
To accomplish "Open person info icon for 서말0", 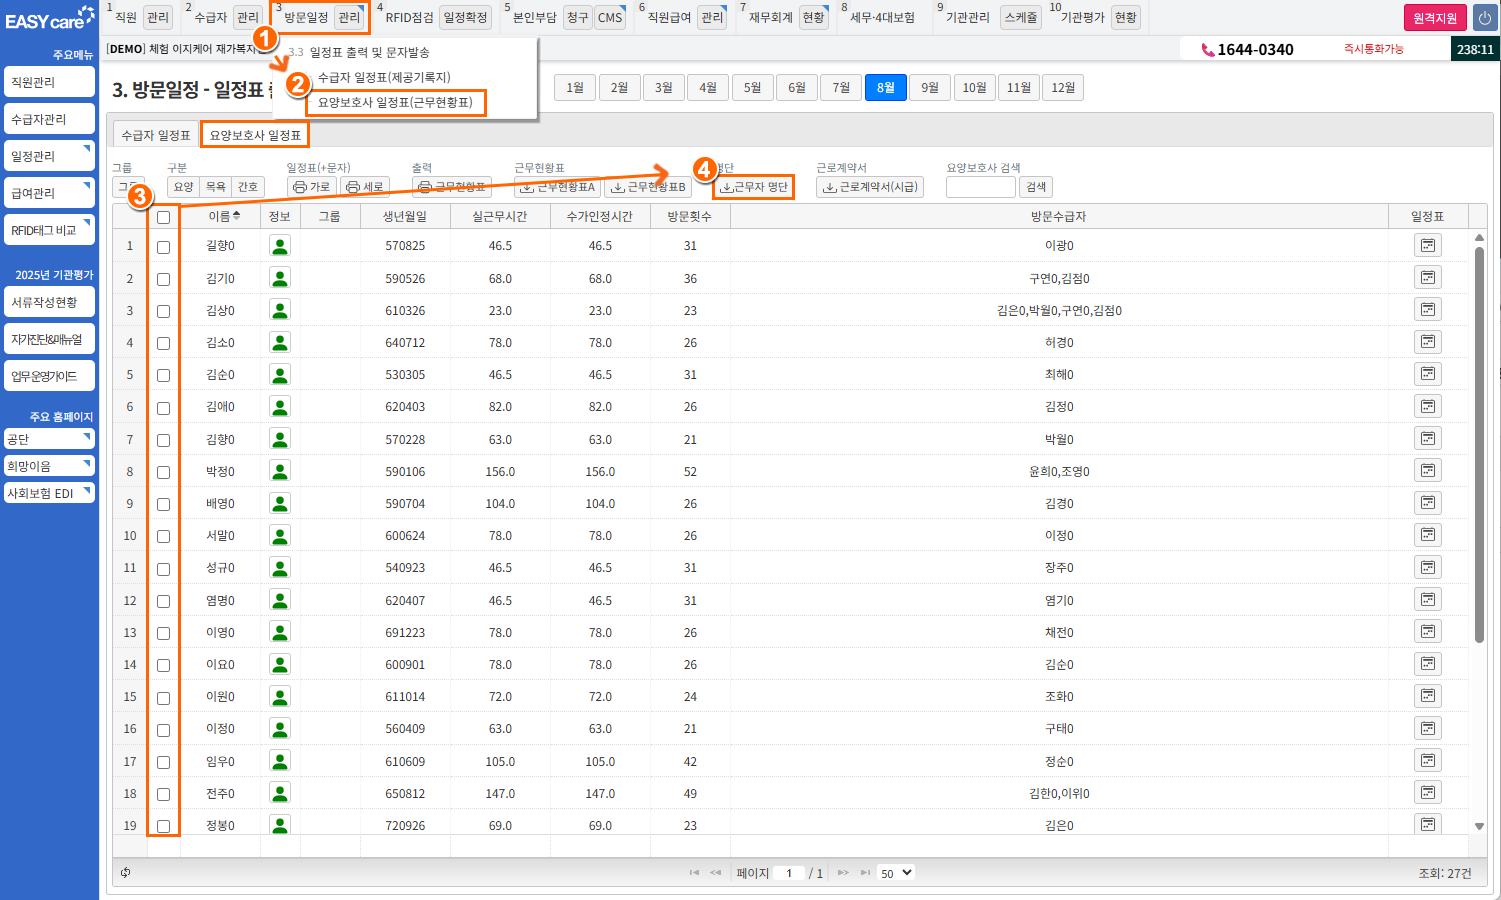I will [x=280, y=536].
